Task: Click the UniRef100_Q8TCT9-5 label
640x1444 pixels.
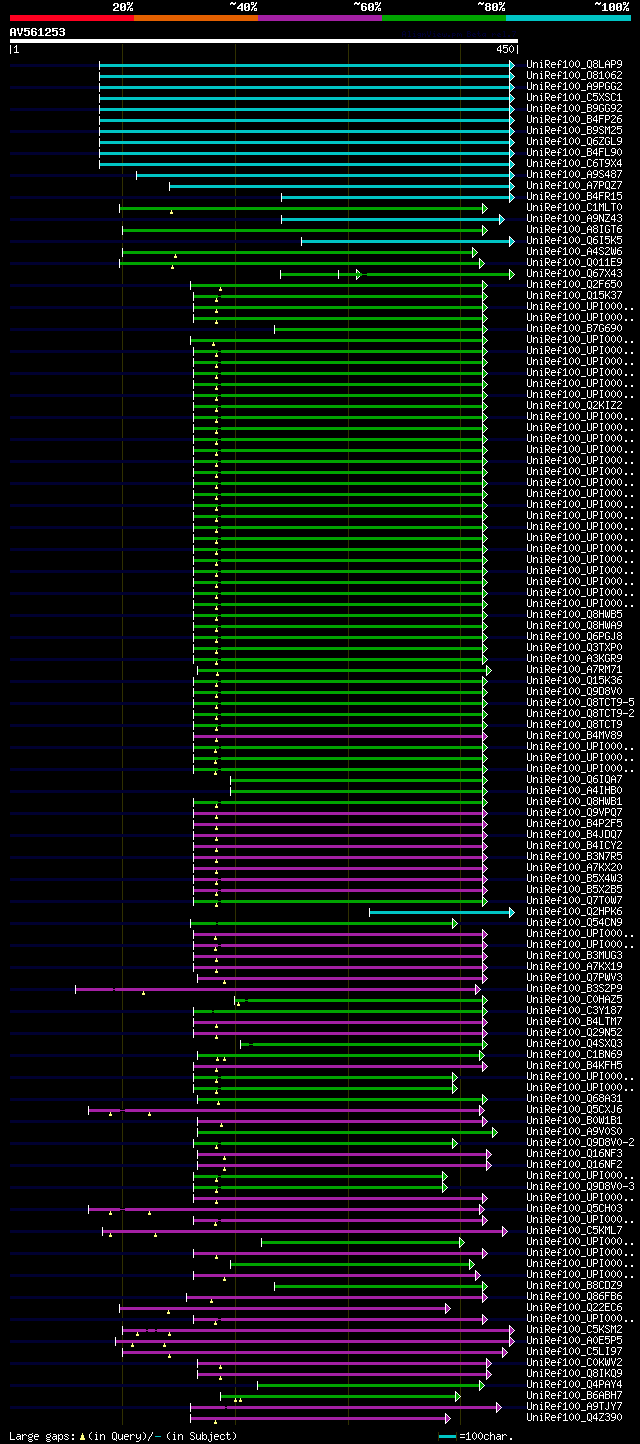Action: (580, 703)
